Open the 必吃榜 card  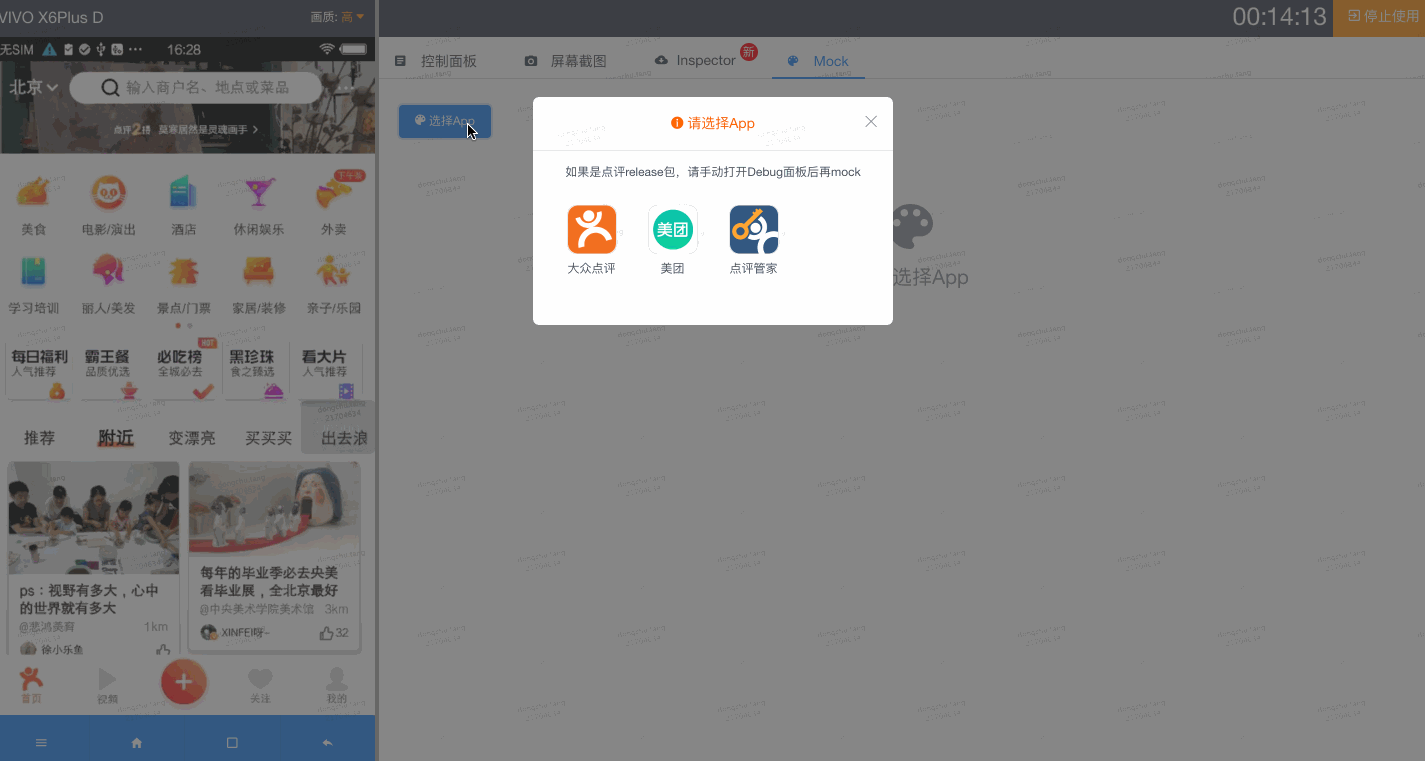click(183, 372)
